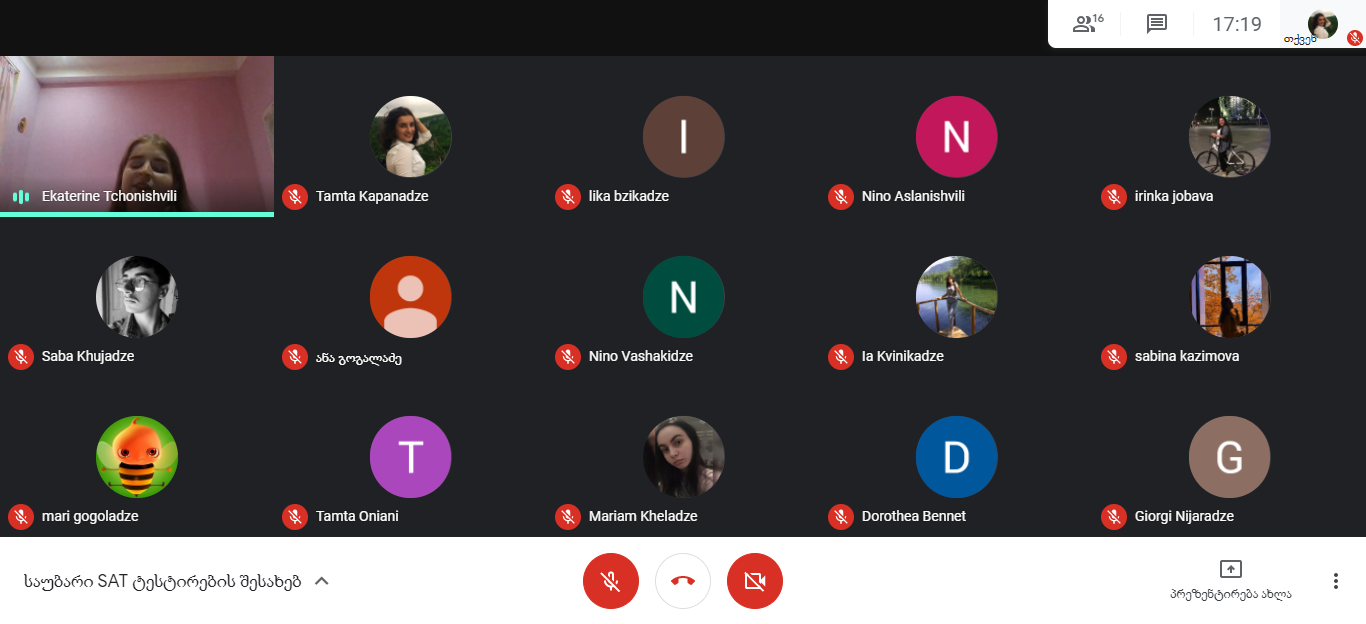Click the name label Mariam Kheladze
The height and width of the screenshot is (624, 1366).
pyautogui.click(x=643, y=517)
